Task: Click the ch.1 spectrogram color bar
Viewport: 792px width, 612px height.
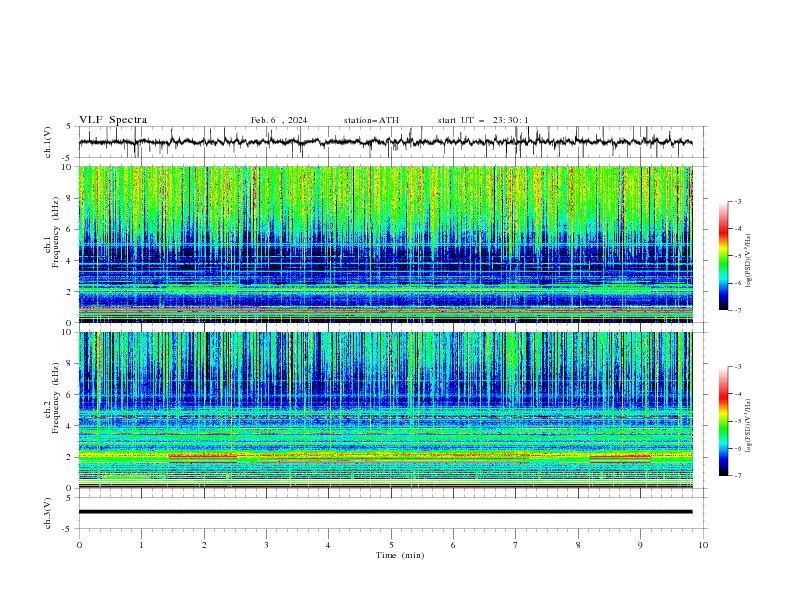Action: (723, 256)
